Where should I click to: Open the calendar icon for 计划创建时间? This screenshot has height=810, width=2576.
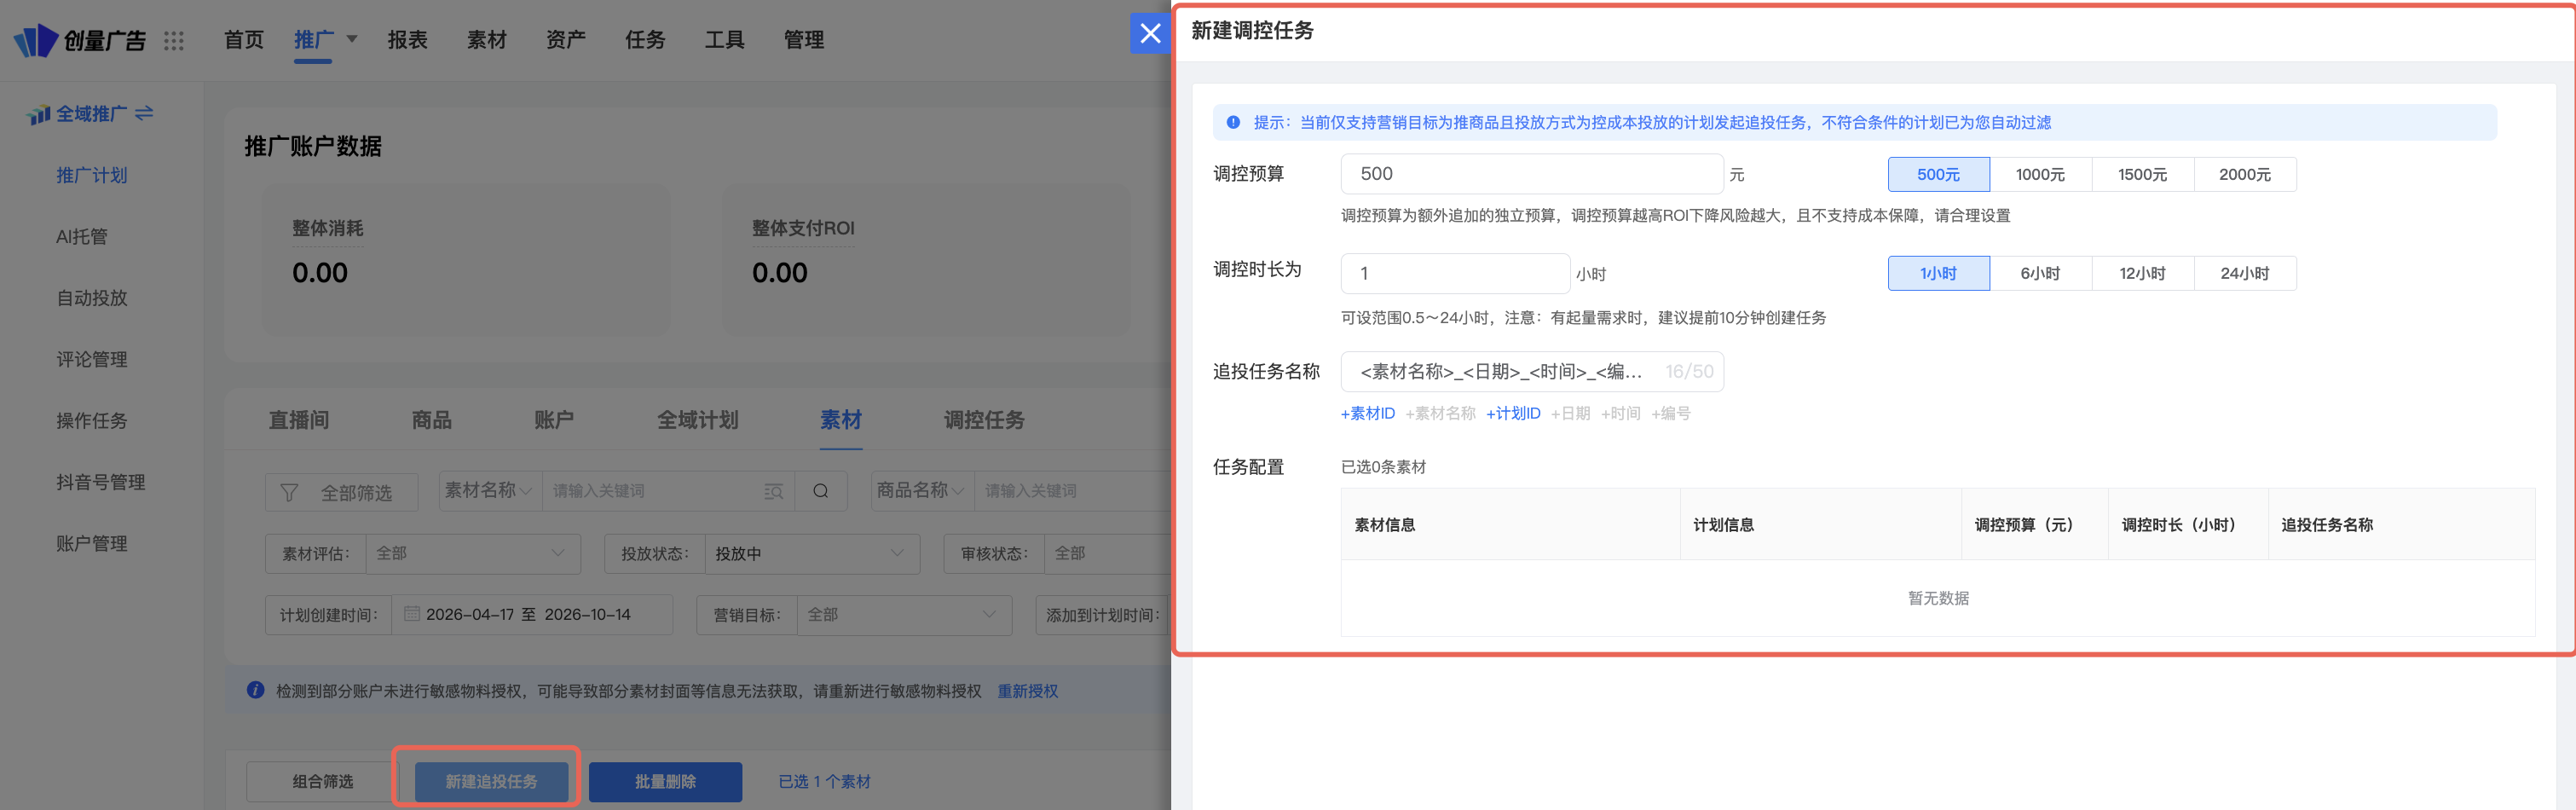411,614
